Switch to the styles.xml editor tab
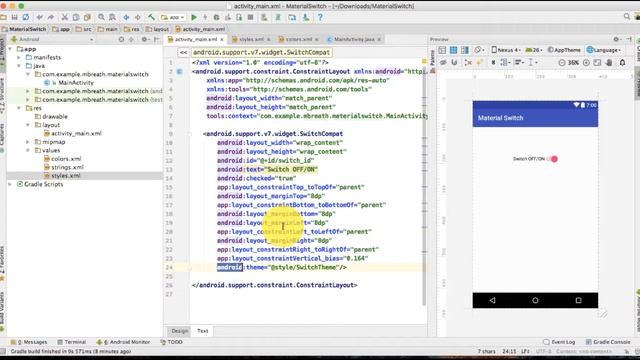Viewport: 640px width, 360px height. pyautogui.click(x=251, y=39)
